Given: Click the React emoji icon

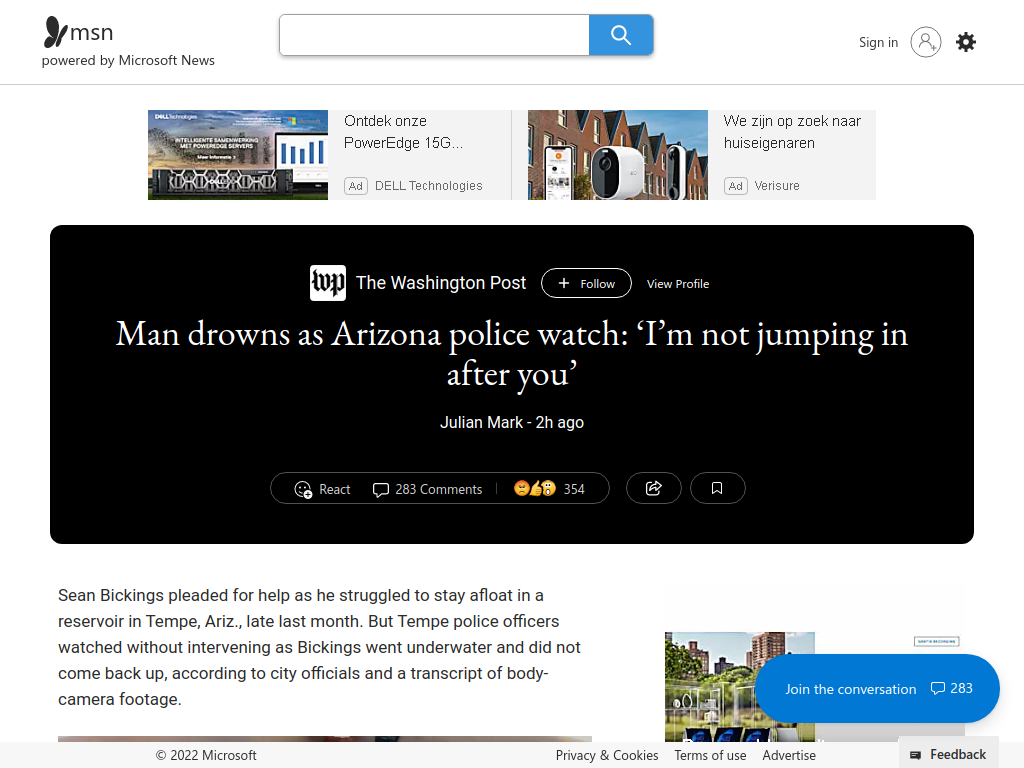Looking at the screenshot, I should pos(303,489).
